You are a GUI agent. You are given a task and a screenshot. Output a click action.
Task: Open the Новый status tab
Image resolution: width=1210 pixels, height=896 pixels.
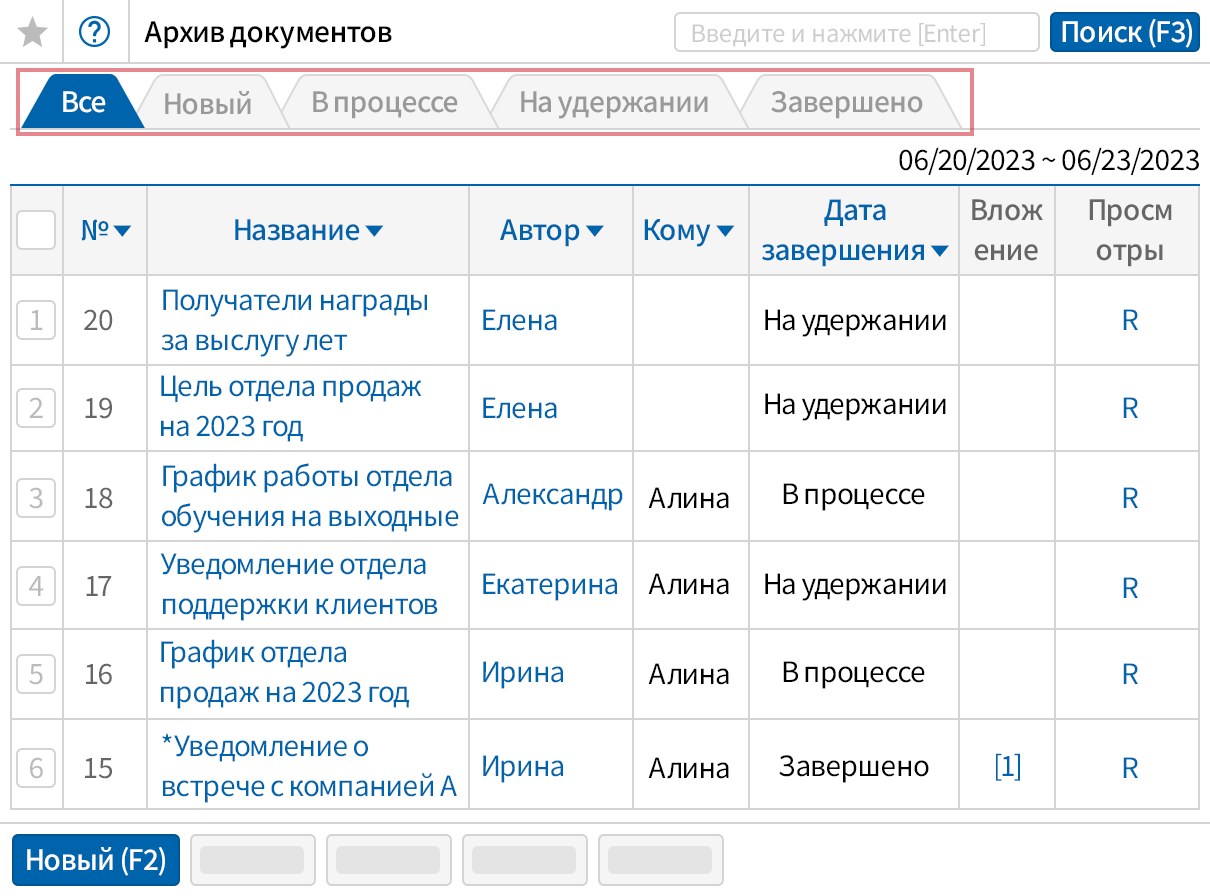(210, 101)
